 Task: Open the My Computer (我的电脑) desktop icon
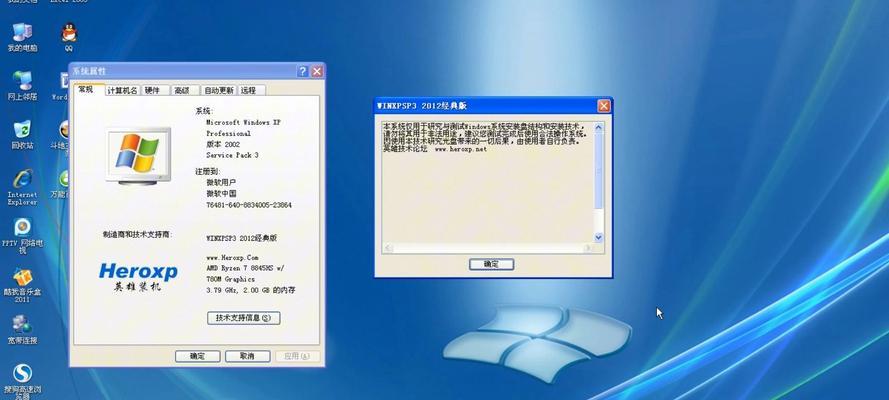coord(22,37)
